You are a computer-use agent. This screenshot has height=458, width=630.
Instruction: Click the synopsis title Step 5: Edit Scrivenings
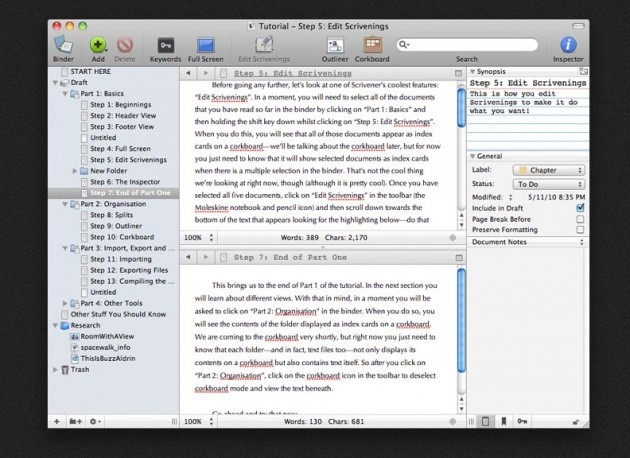(x=528, y=83)
